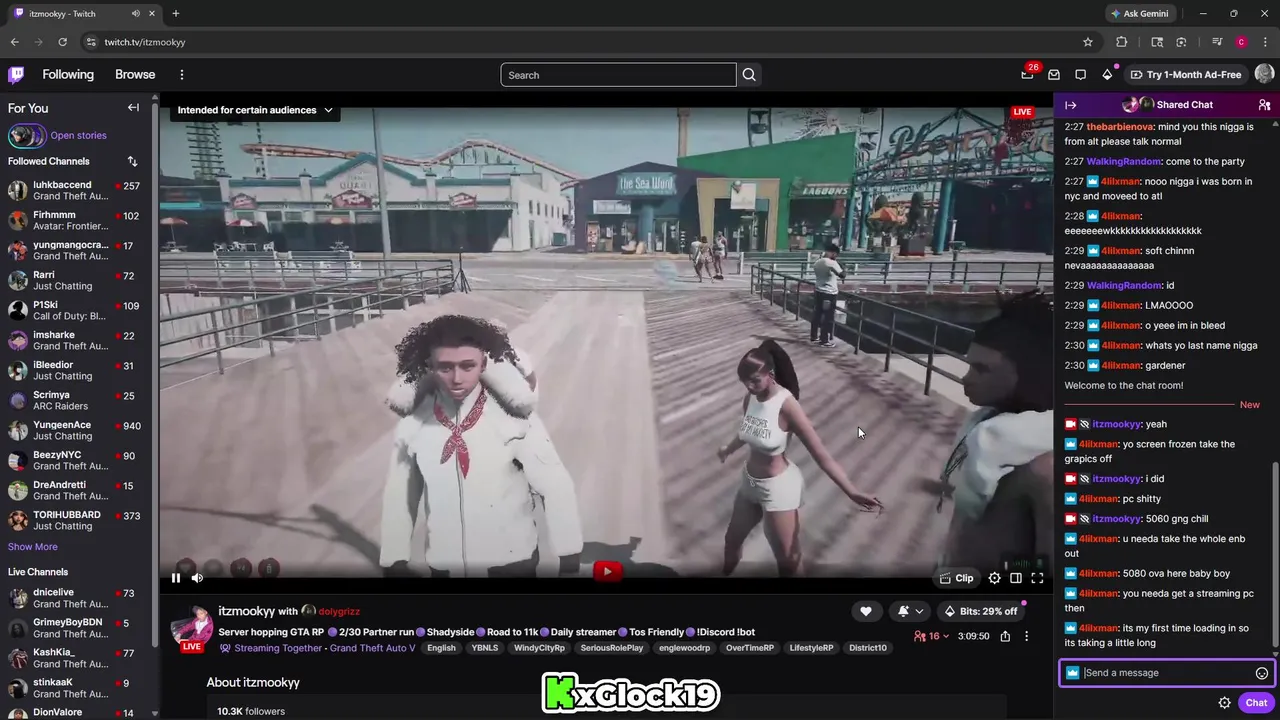Screen dimensions: 1280x720
Task: Click the English stream tag
Action: point(441,648)
